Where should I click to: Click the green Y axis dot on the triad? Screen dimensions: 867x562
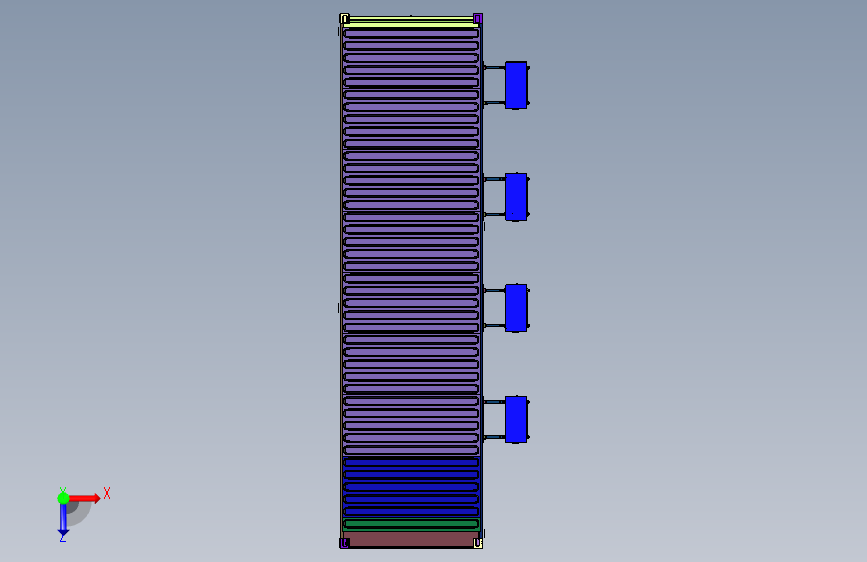tap(63, 498)
